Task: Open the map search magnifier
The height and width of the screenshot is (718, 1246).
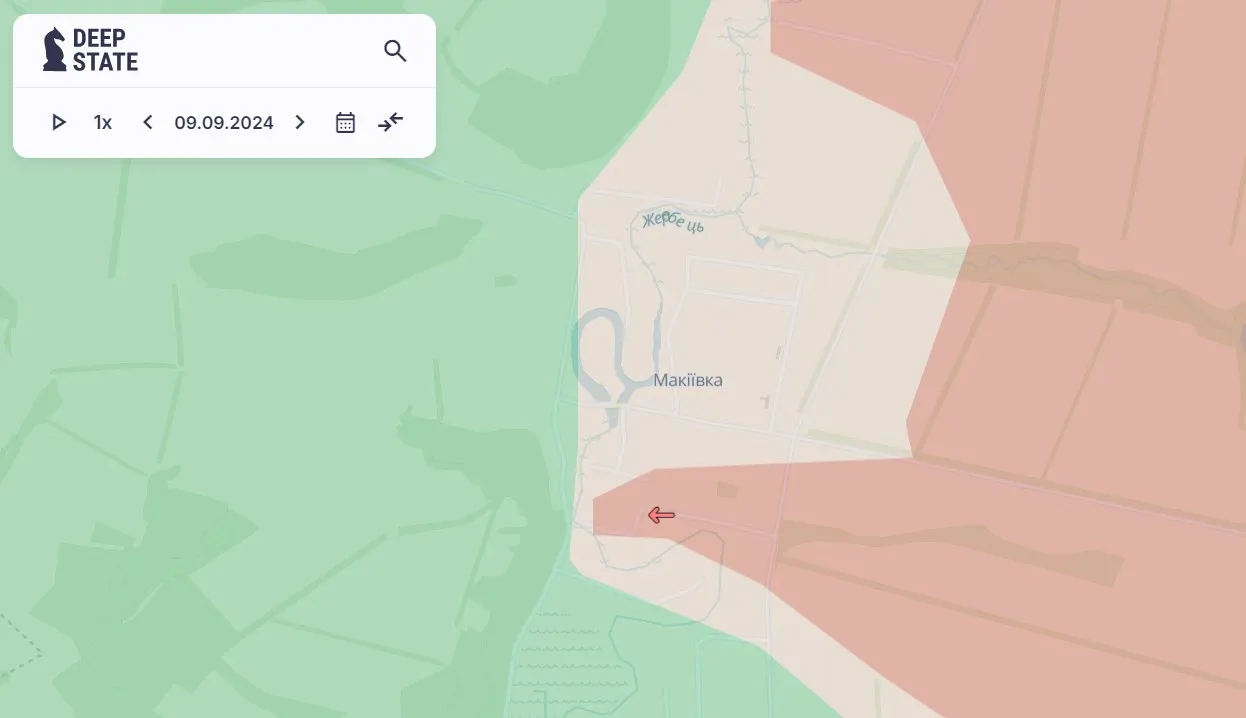Action: [395, 51]
